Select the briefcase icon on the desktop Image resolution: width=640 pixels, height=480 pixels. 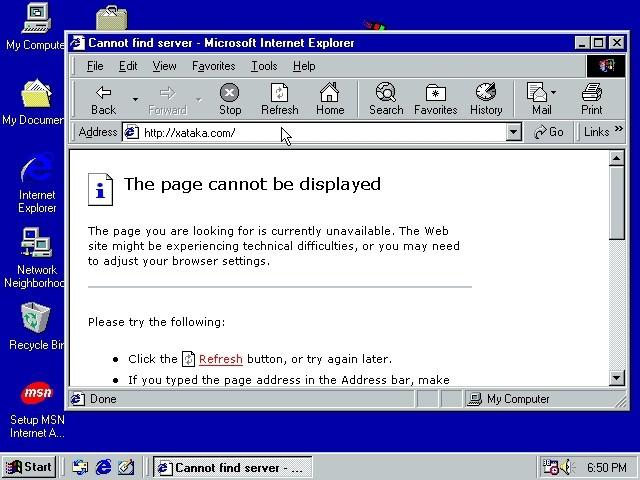pos(111,18)
